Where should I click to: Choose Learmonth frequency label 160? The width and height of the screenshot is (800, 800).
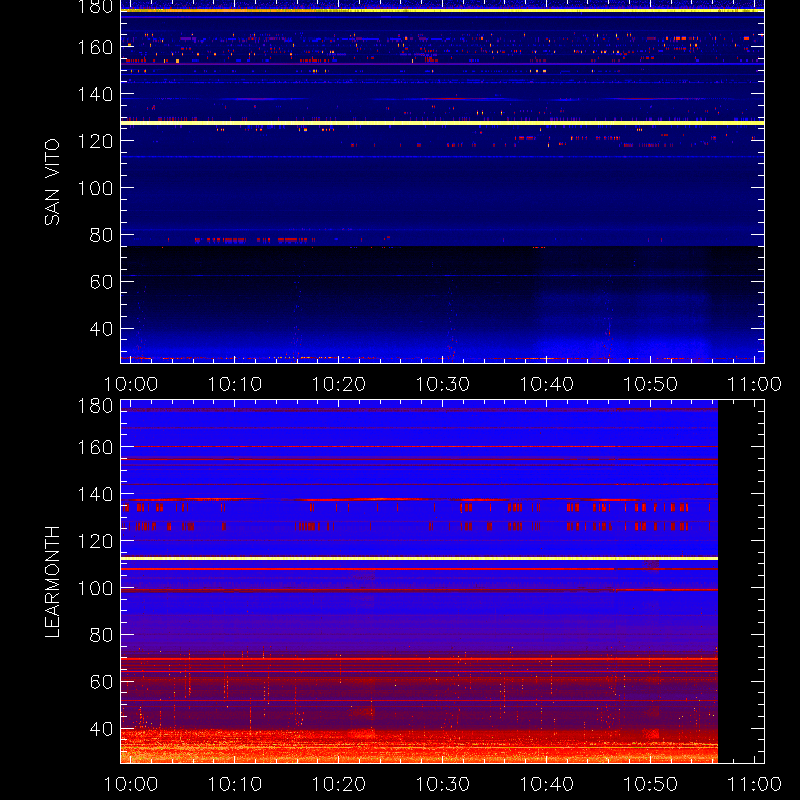coord(95,447)
